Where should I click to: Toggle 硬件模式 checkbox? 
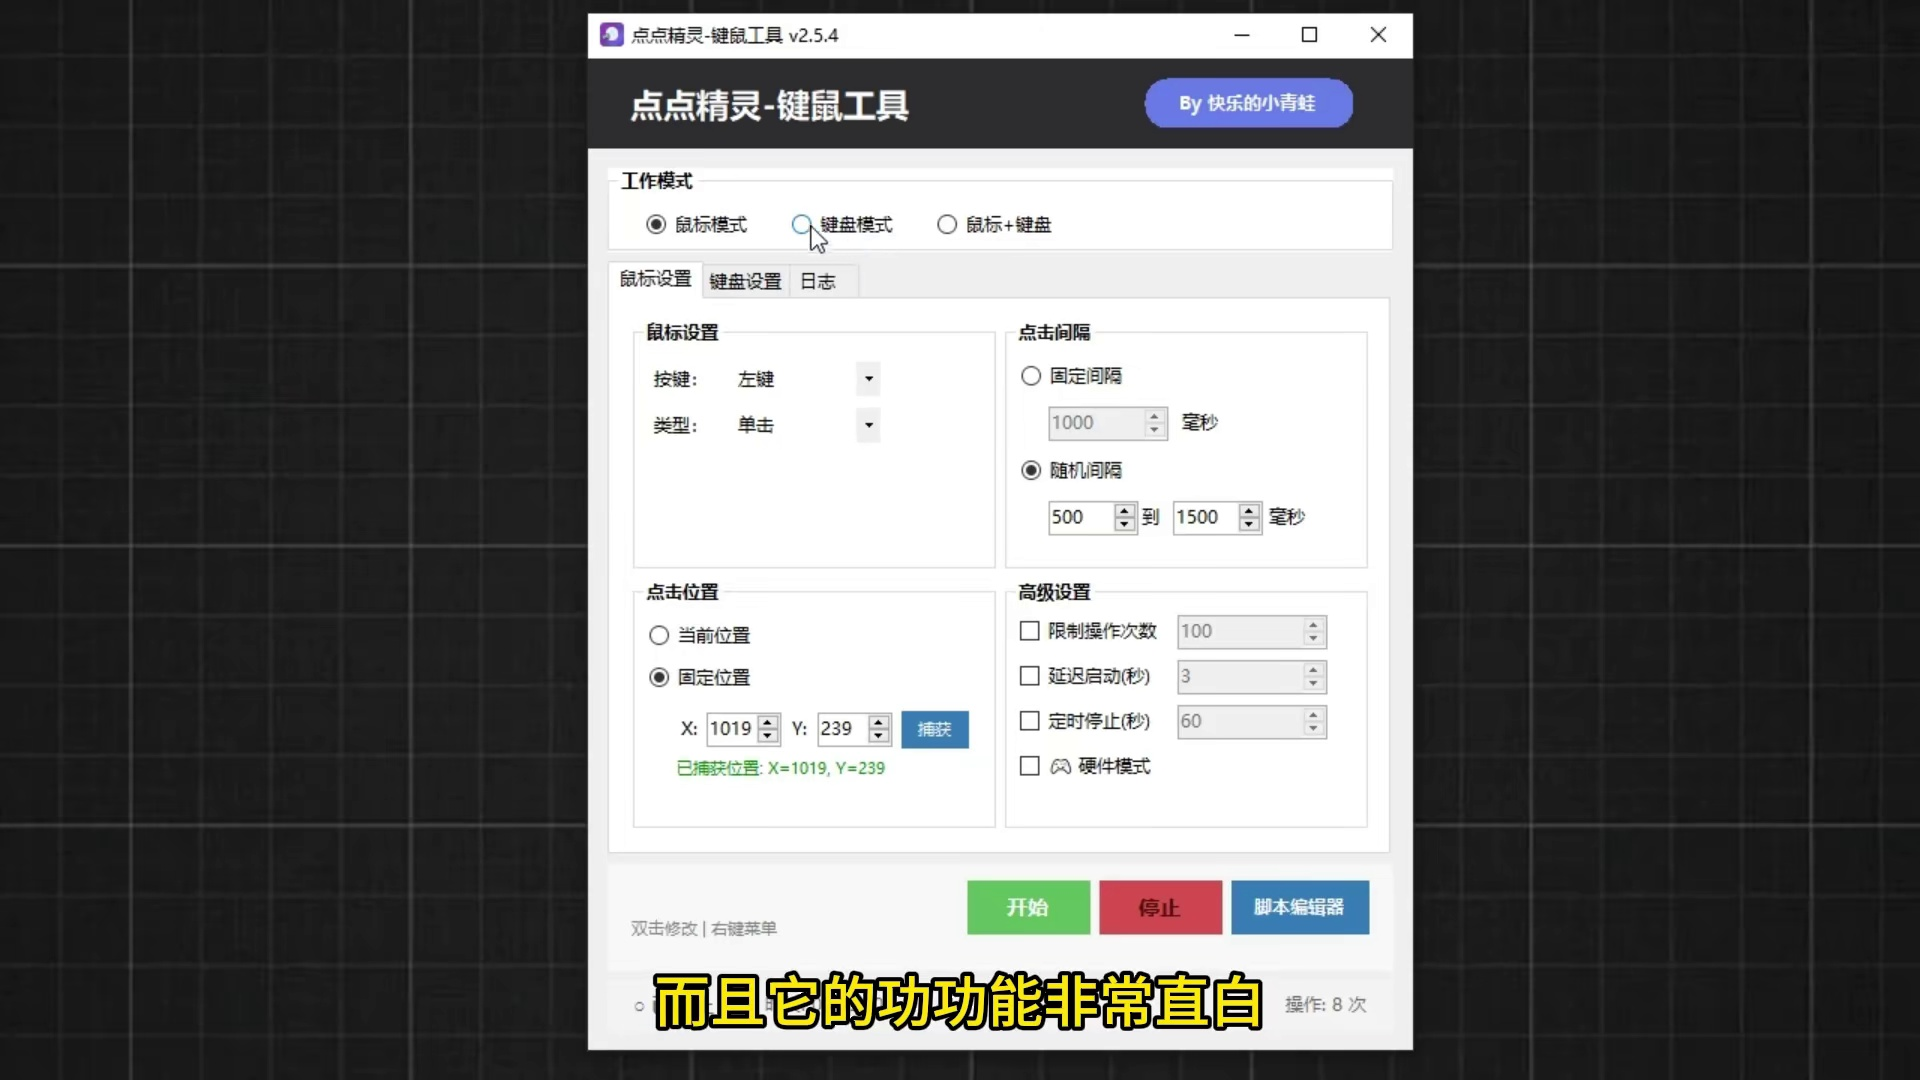coord(1029,766)
